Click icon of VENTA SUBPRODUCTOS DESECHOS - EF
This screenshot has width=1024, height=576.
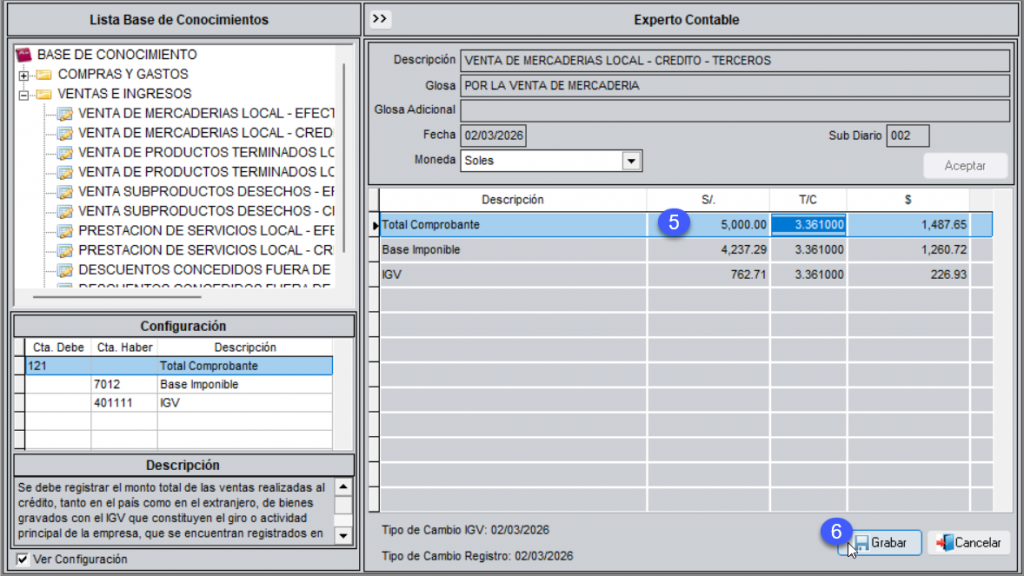click(x=65, y=193)
